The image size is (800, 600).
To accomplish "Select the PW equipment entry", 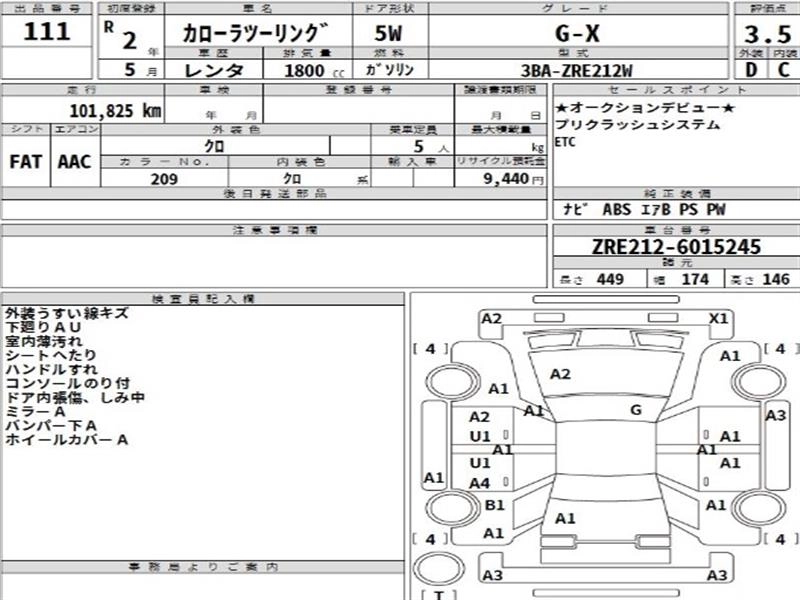I will point(716,209).
